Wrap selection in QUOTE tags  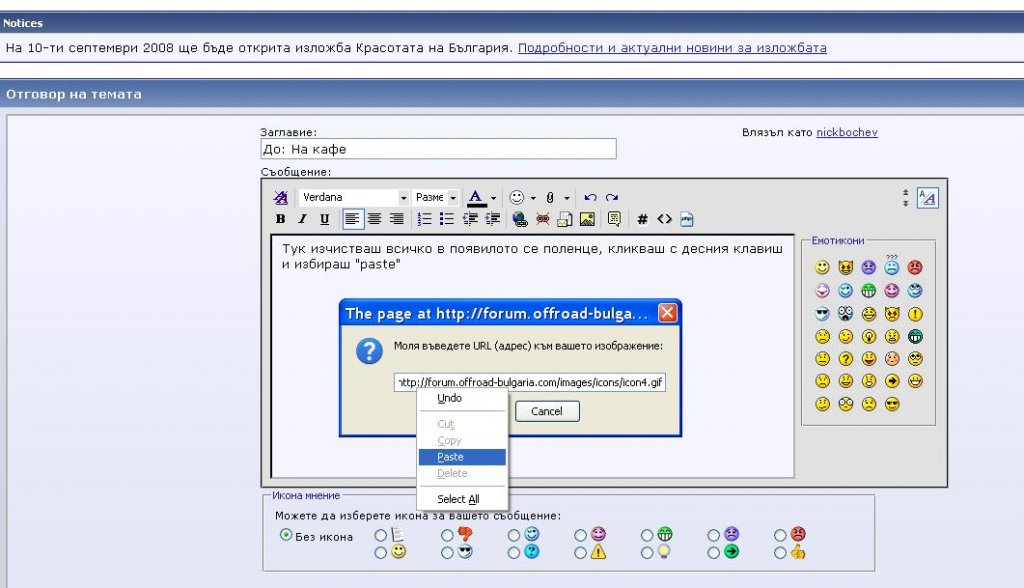coord(614,220)
